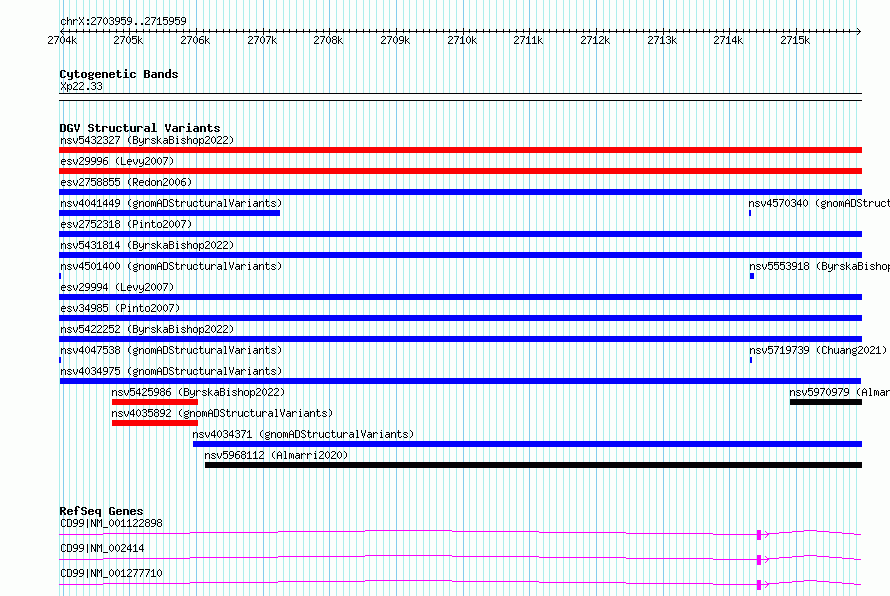Image resolution: width=890 pixels, height=596 pixels.
Task: Click the blue bar under nsv4034371
Action: click(527, 444)
